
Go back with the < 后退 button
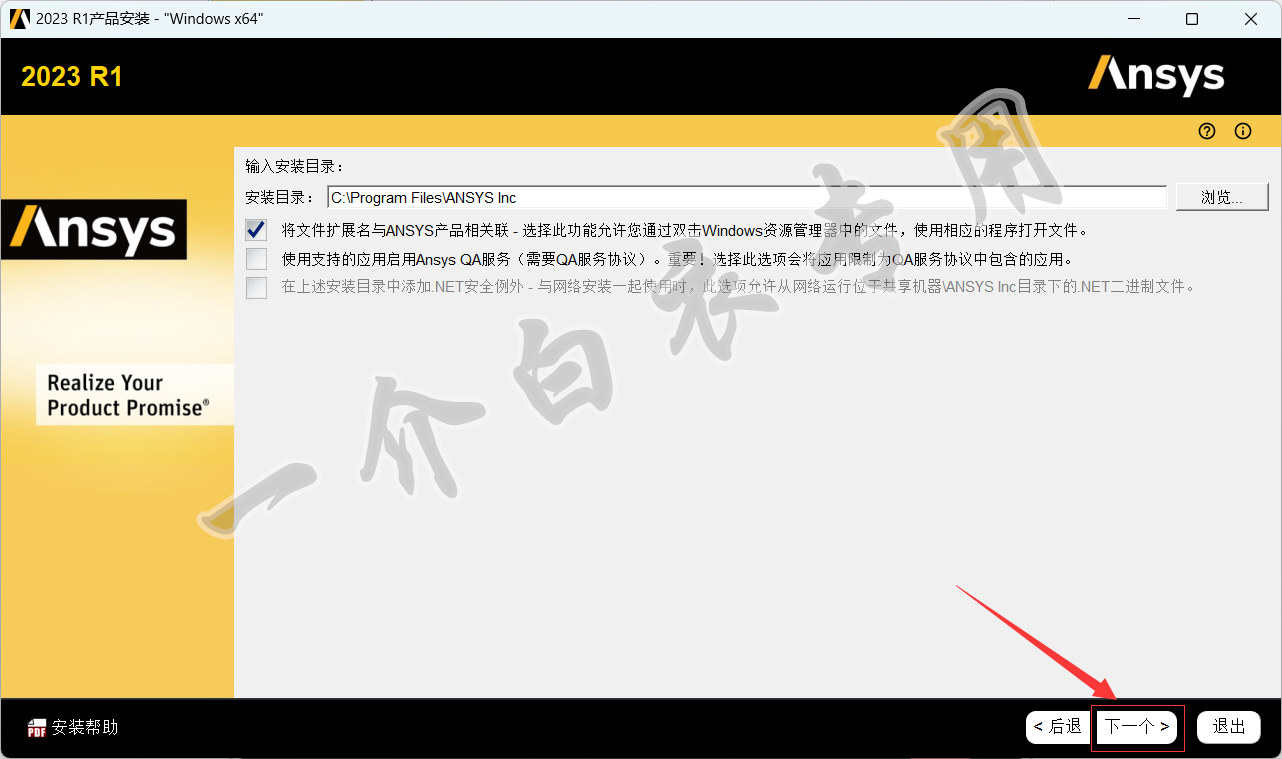point(1058,727)
